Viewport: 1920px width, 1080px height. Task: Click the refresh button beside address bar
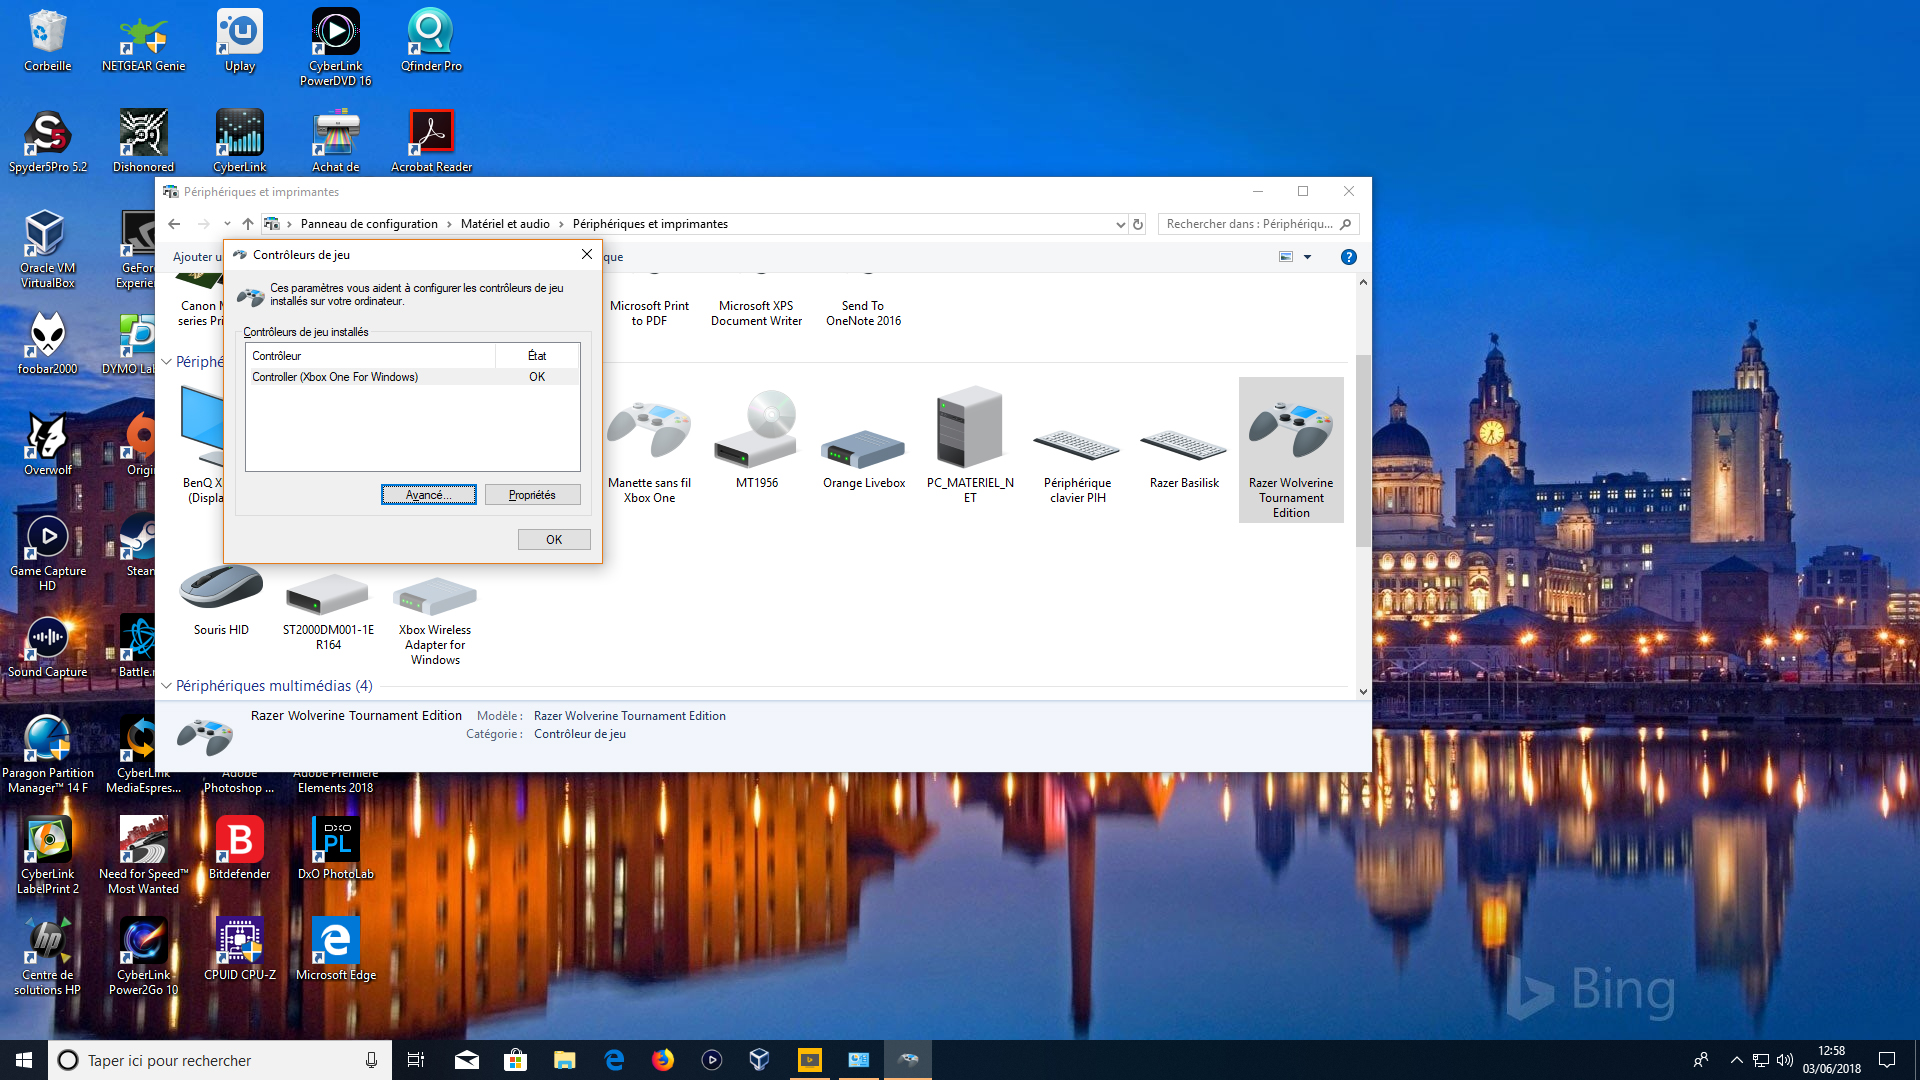pos(1138,224)
